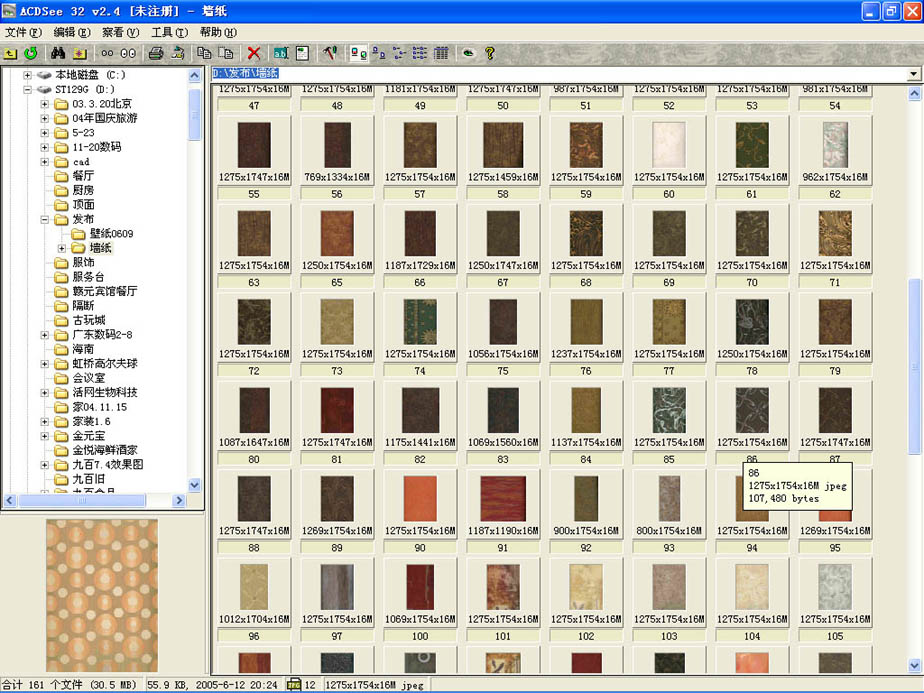Open the 文件(F) menu
This screenshot has width=924, height=693.
(23, 32)
